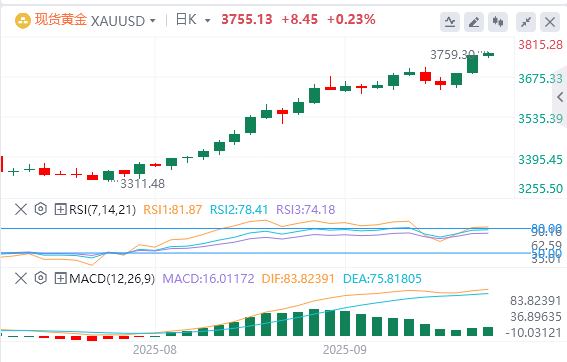This screenshot has width=567, height=362.
Task: Open the 日K timeframe dropdown
Action: pyautogui.click(x=208, y=21)
